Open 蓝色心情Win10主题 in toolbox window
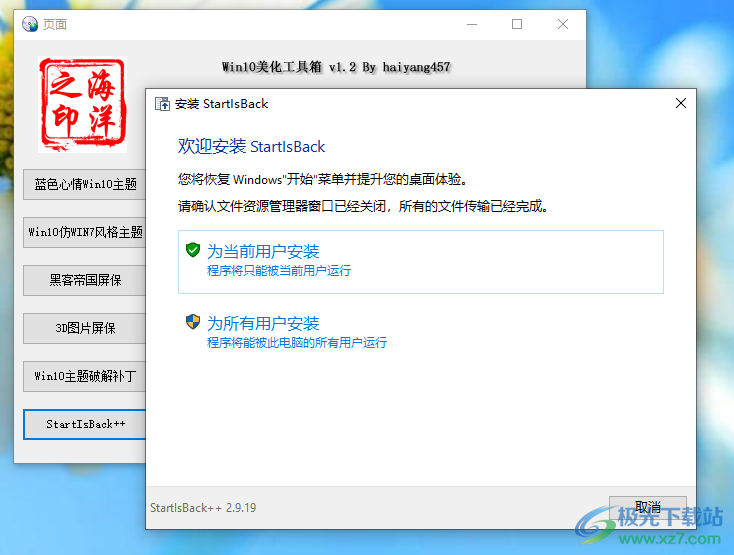This screenshot has height=555, width=734. [85, 184]
